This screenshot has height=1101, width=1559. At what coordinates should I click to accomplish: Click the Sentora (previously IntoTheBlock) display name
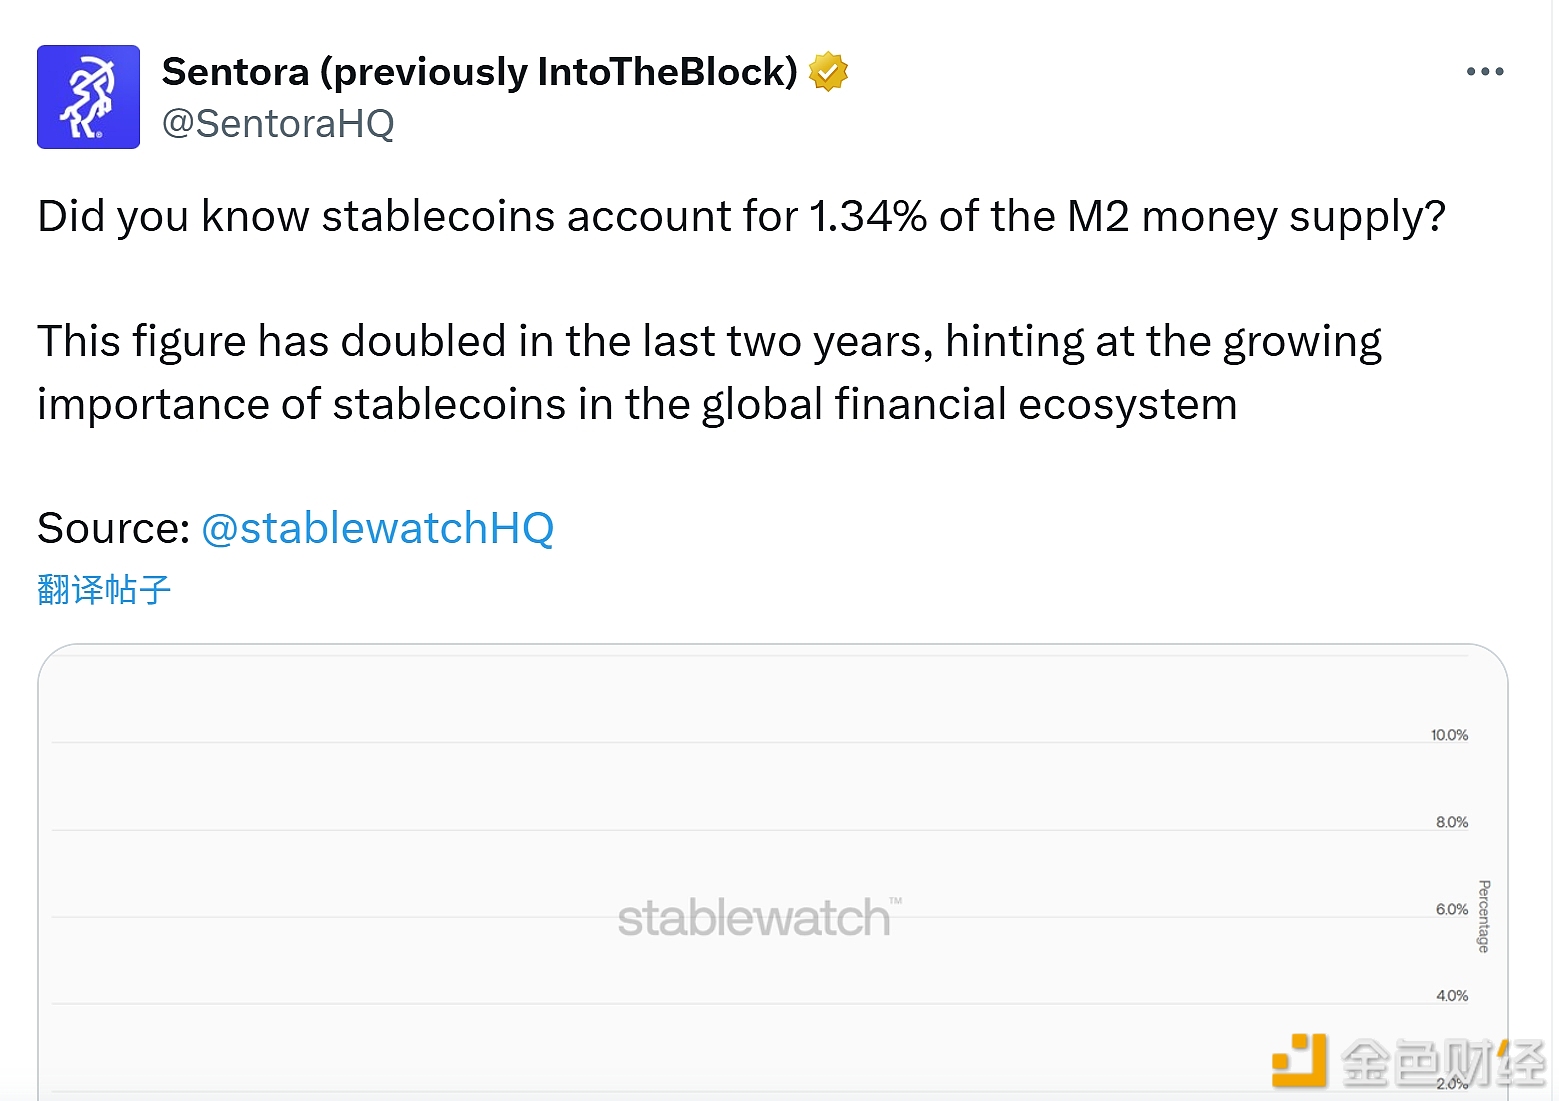(x=479, y=72)
